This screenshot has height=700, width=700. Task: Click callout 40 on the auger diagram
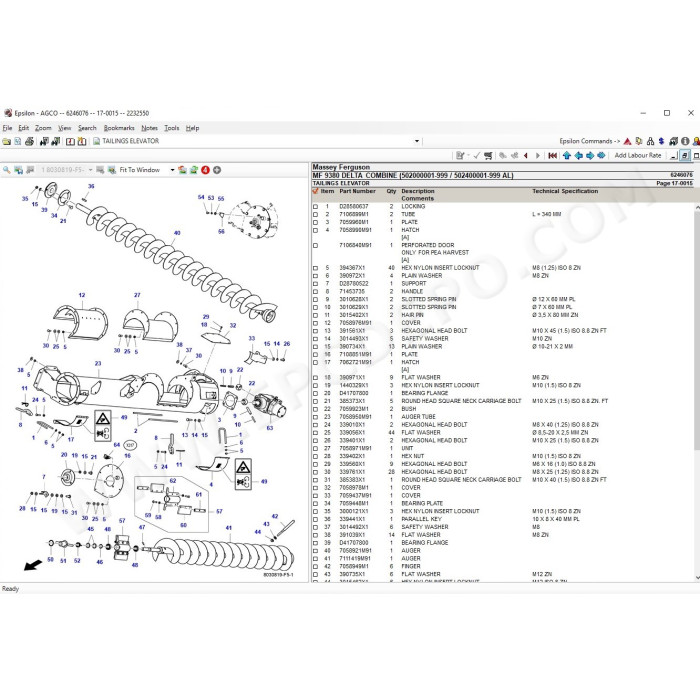coord(177,233)
